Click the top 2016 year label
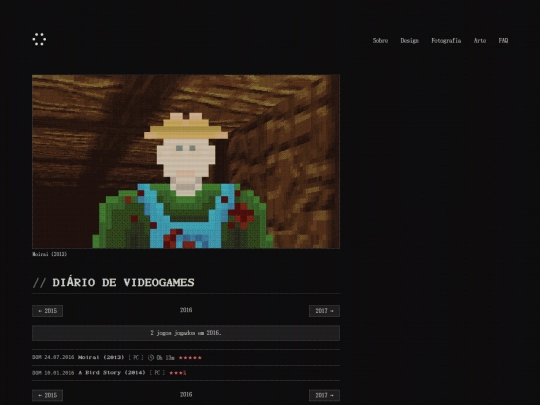Image resolution: width=540 pixels, height=405 pixels. [186, 310]
